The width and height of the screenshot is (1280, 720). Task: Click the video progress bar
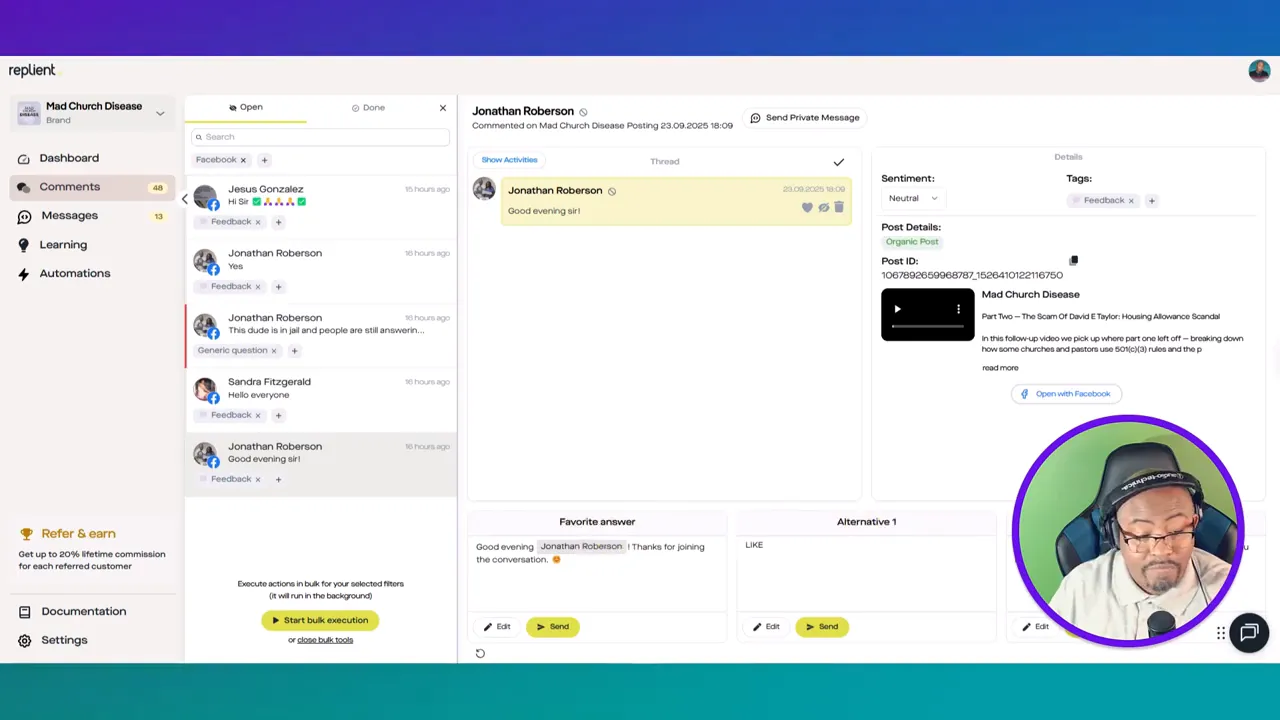(927, 326)
